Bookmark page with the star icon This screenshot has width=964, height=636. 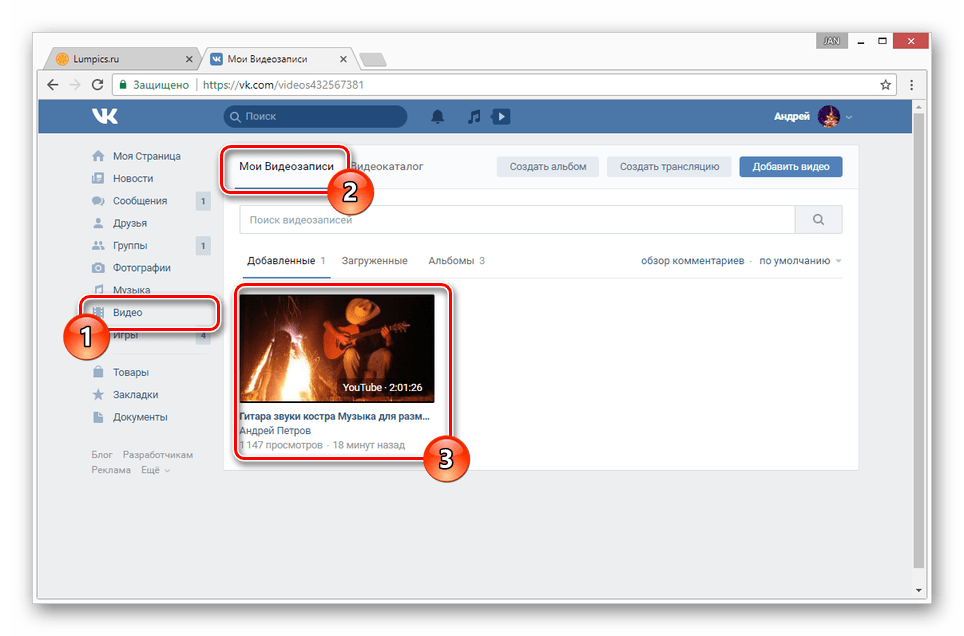(885, 85)
